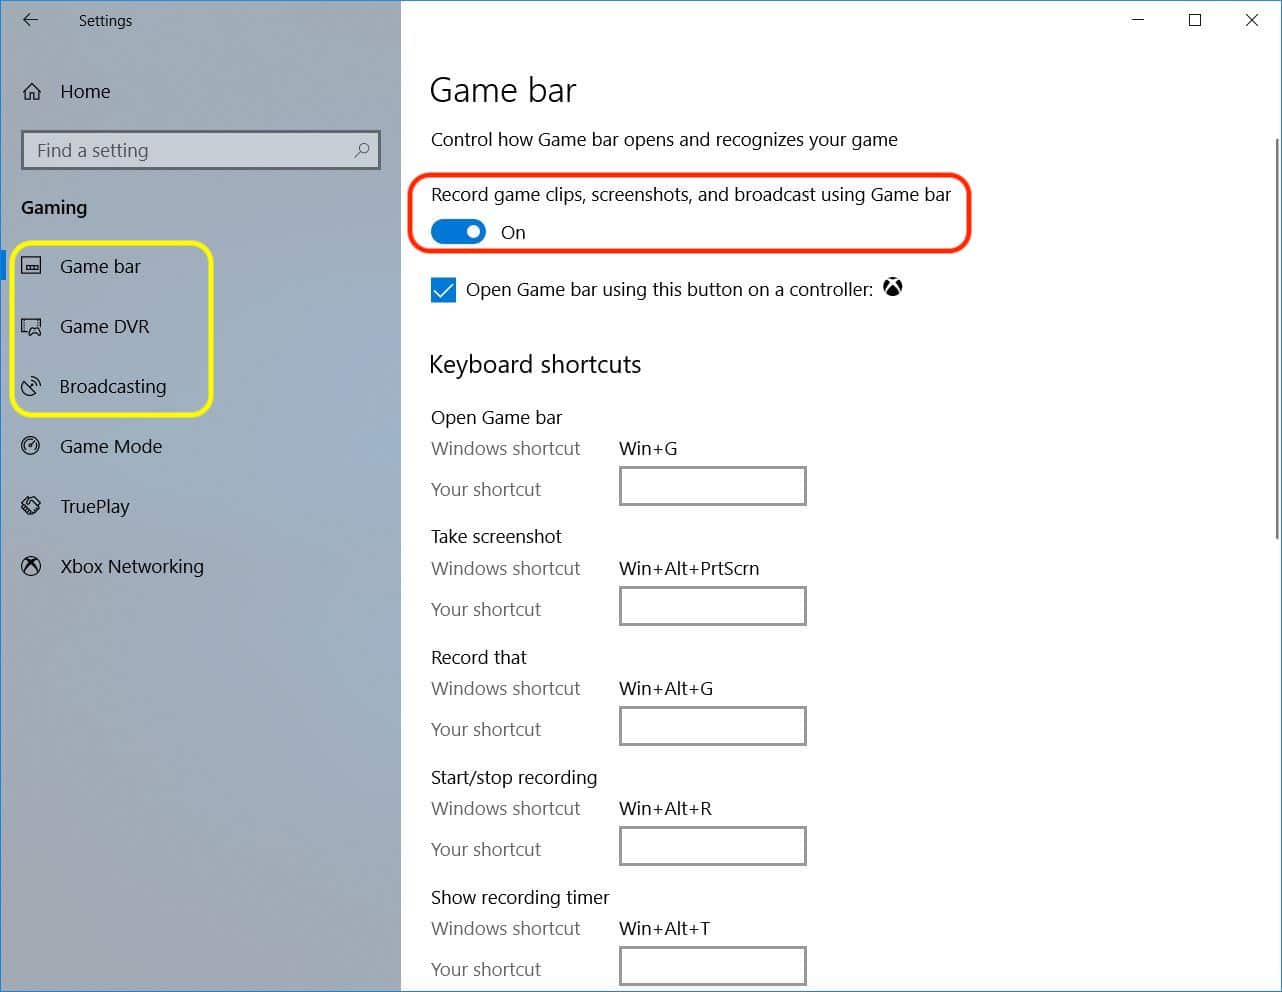The width and height of the screenshot is (1282, 992).
Task: Switch to the Xbox Networking settings page
Action: pos(131,566)
